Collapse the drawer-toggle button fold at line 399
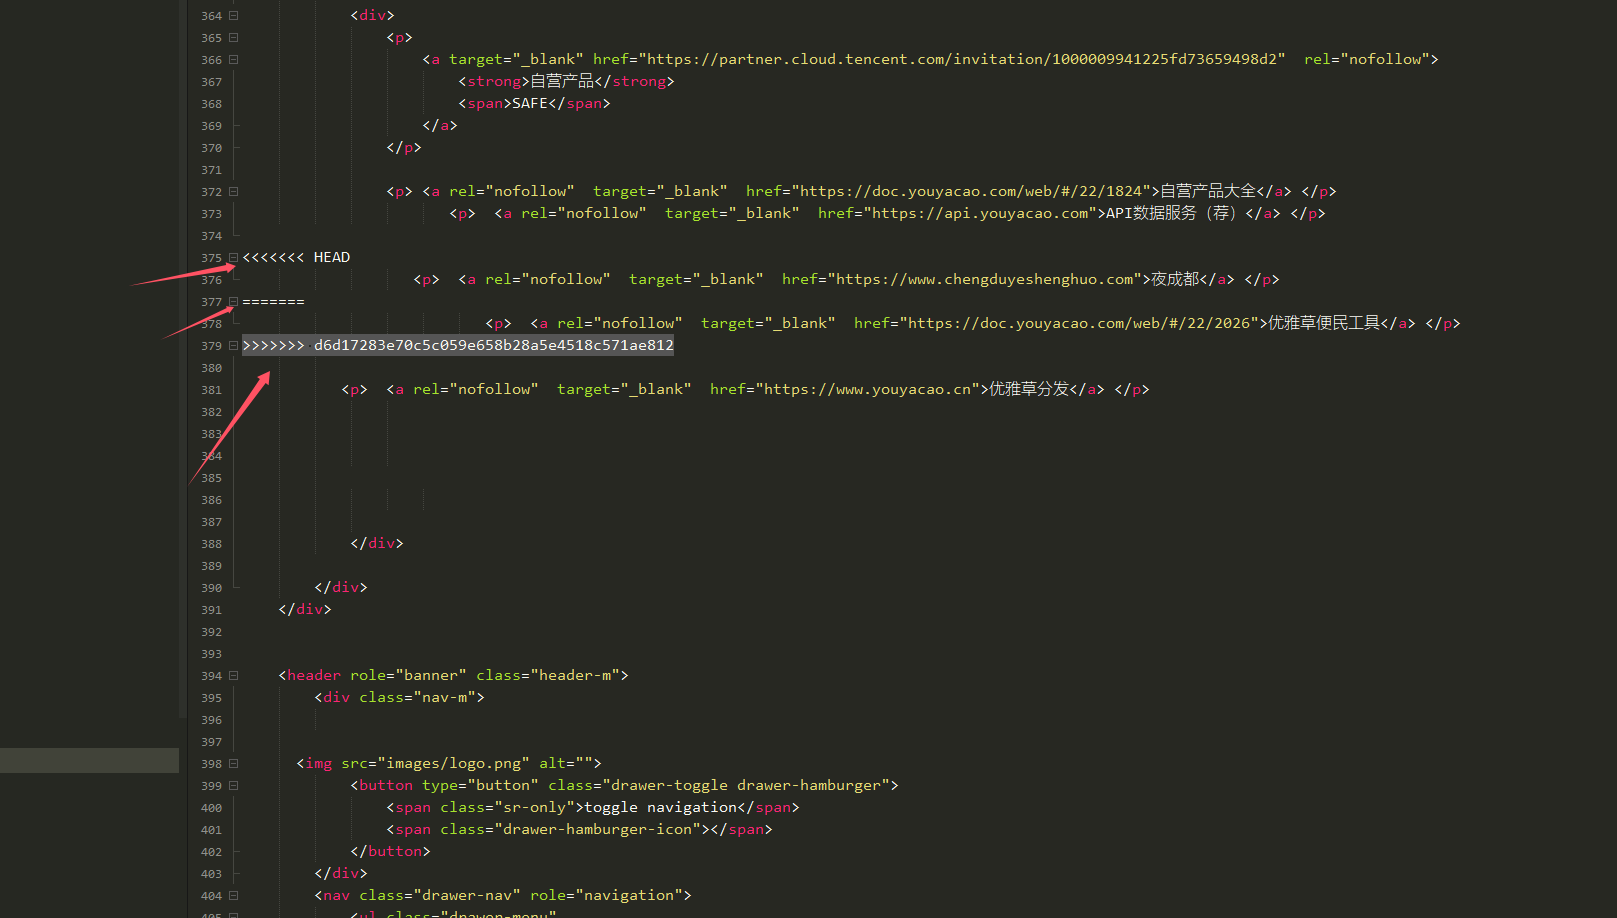The image size is (1617, 918). pyautogui.click(x=232, y=785)
